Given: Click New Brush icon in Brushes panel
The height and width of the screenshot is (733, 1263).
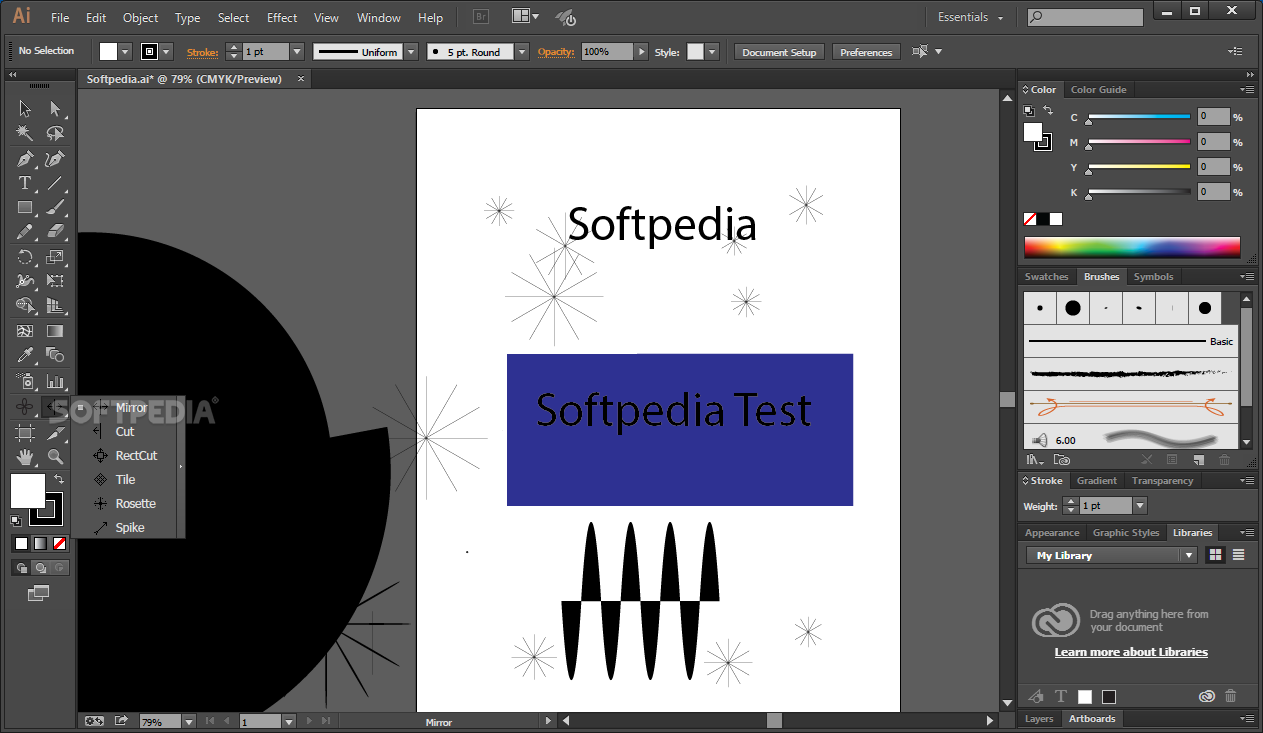Looking at the screenshot, I should [1199, 460].
